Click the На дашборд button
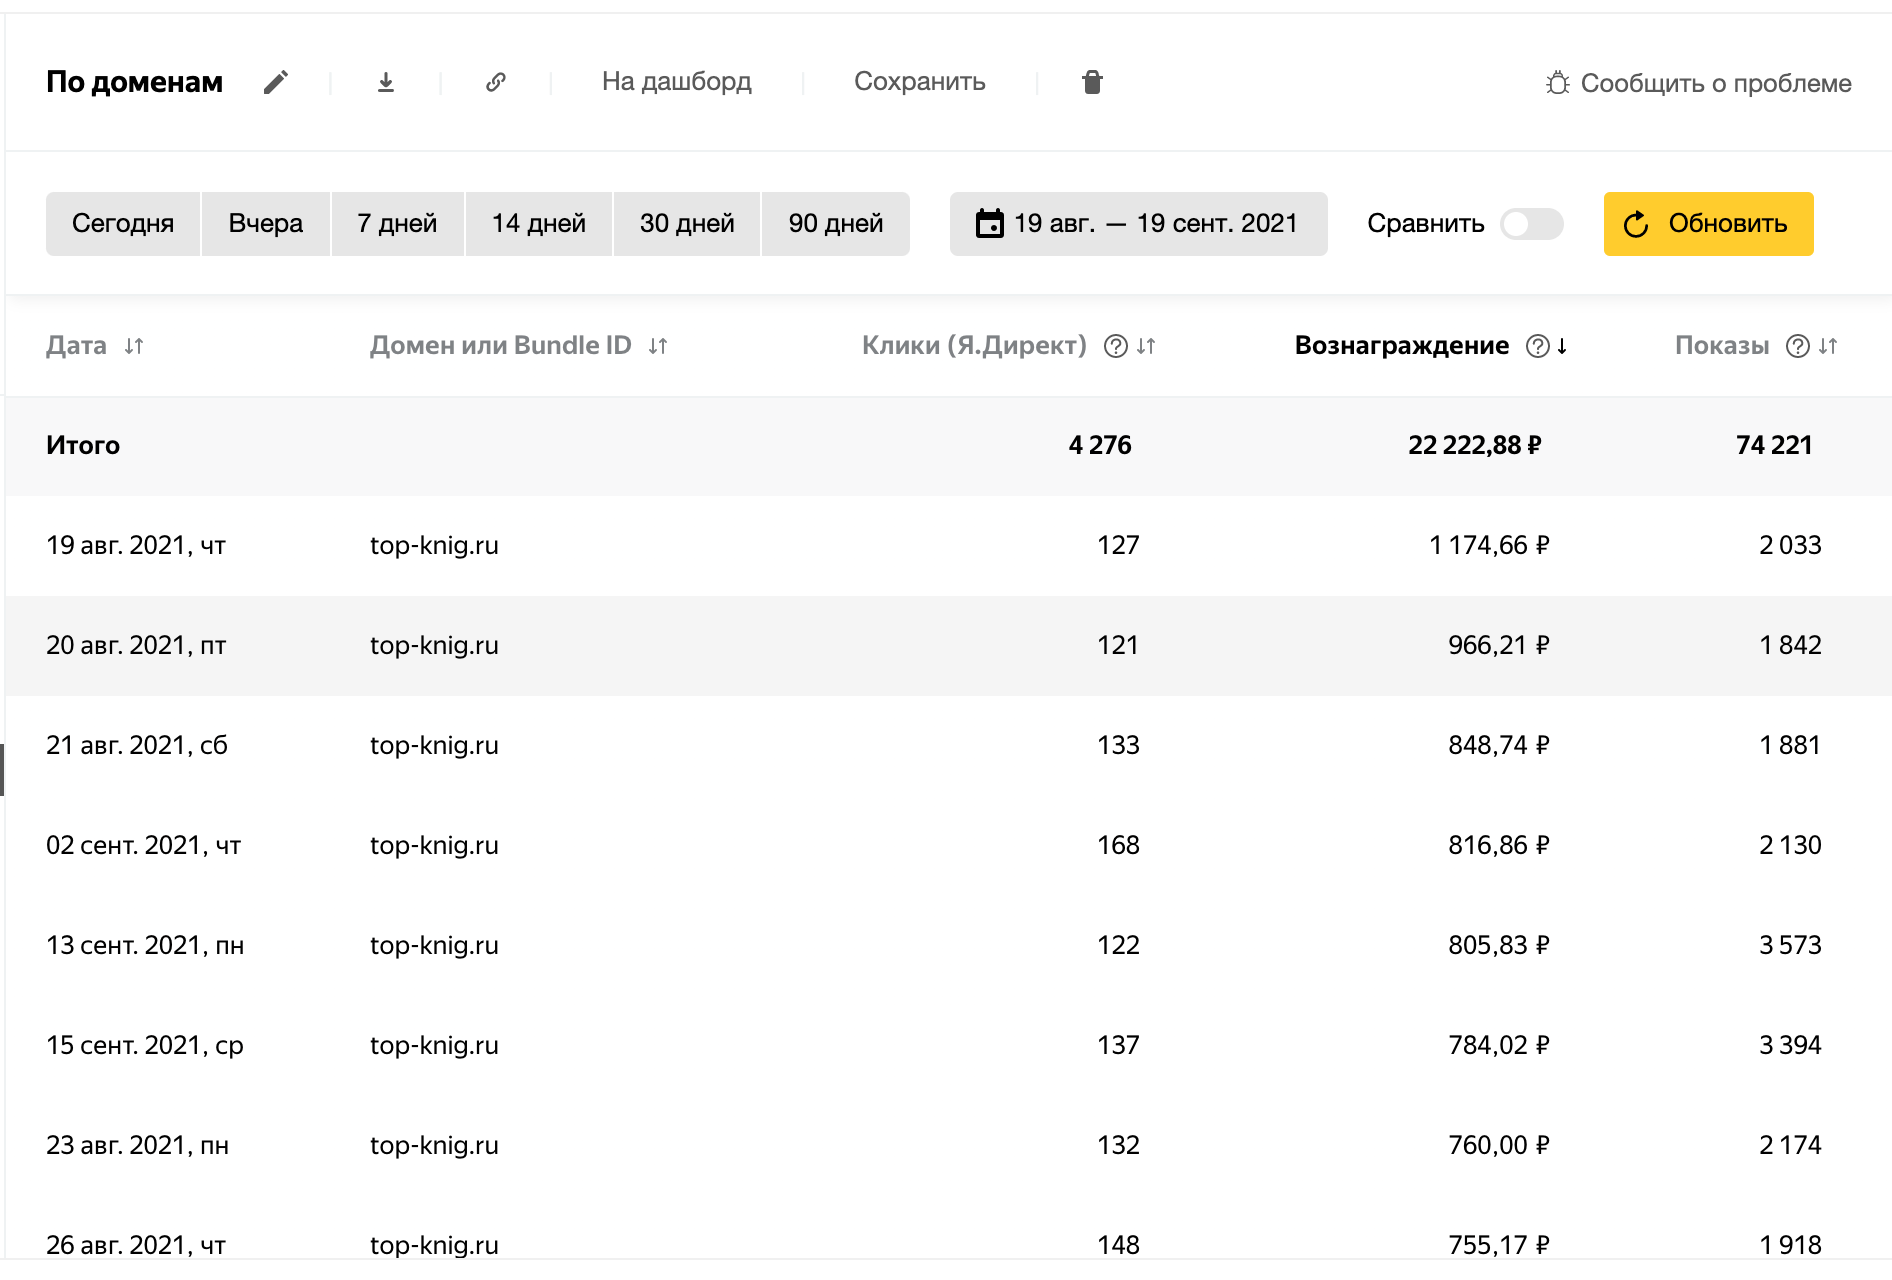The height and width of the screenshot is (1280, 1892). (676, 82)
